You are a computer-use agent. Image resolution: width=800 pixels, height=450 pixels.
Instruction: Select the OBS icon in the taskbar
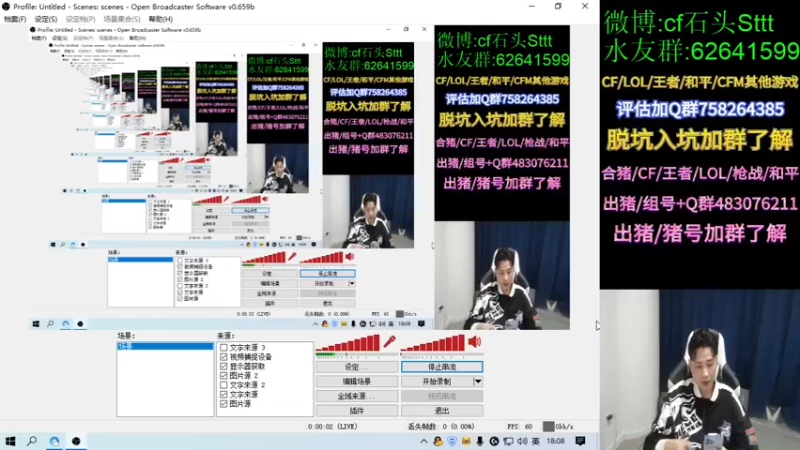click(x=76, y=441)
